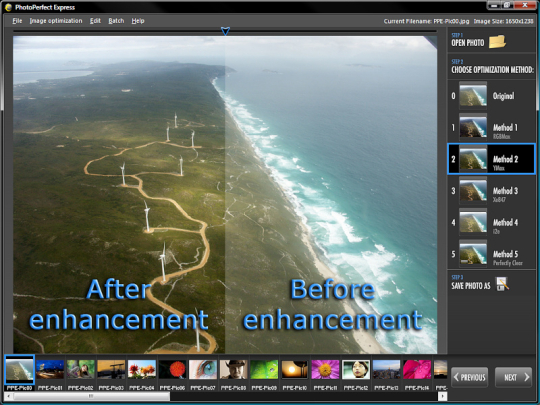Open the Batch menu
This screenshot has height=405, width=540.
coord(116,21)
